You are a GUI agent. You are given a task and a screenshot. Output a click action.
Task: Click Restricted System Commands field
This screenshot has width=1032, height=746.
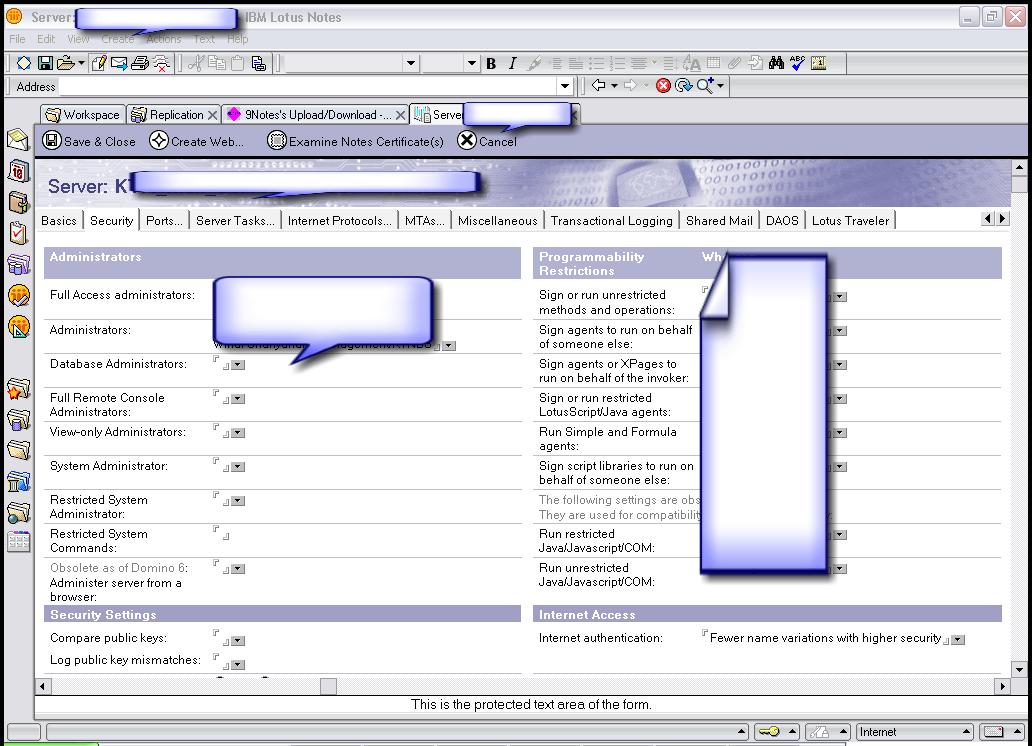point(221,532)
